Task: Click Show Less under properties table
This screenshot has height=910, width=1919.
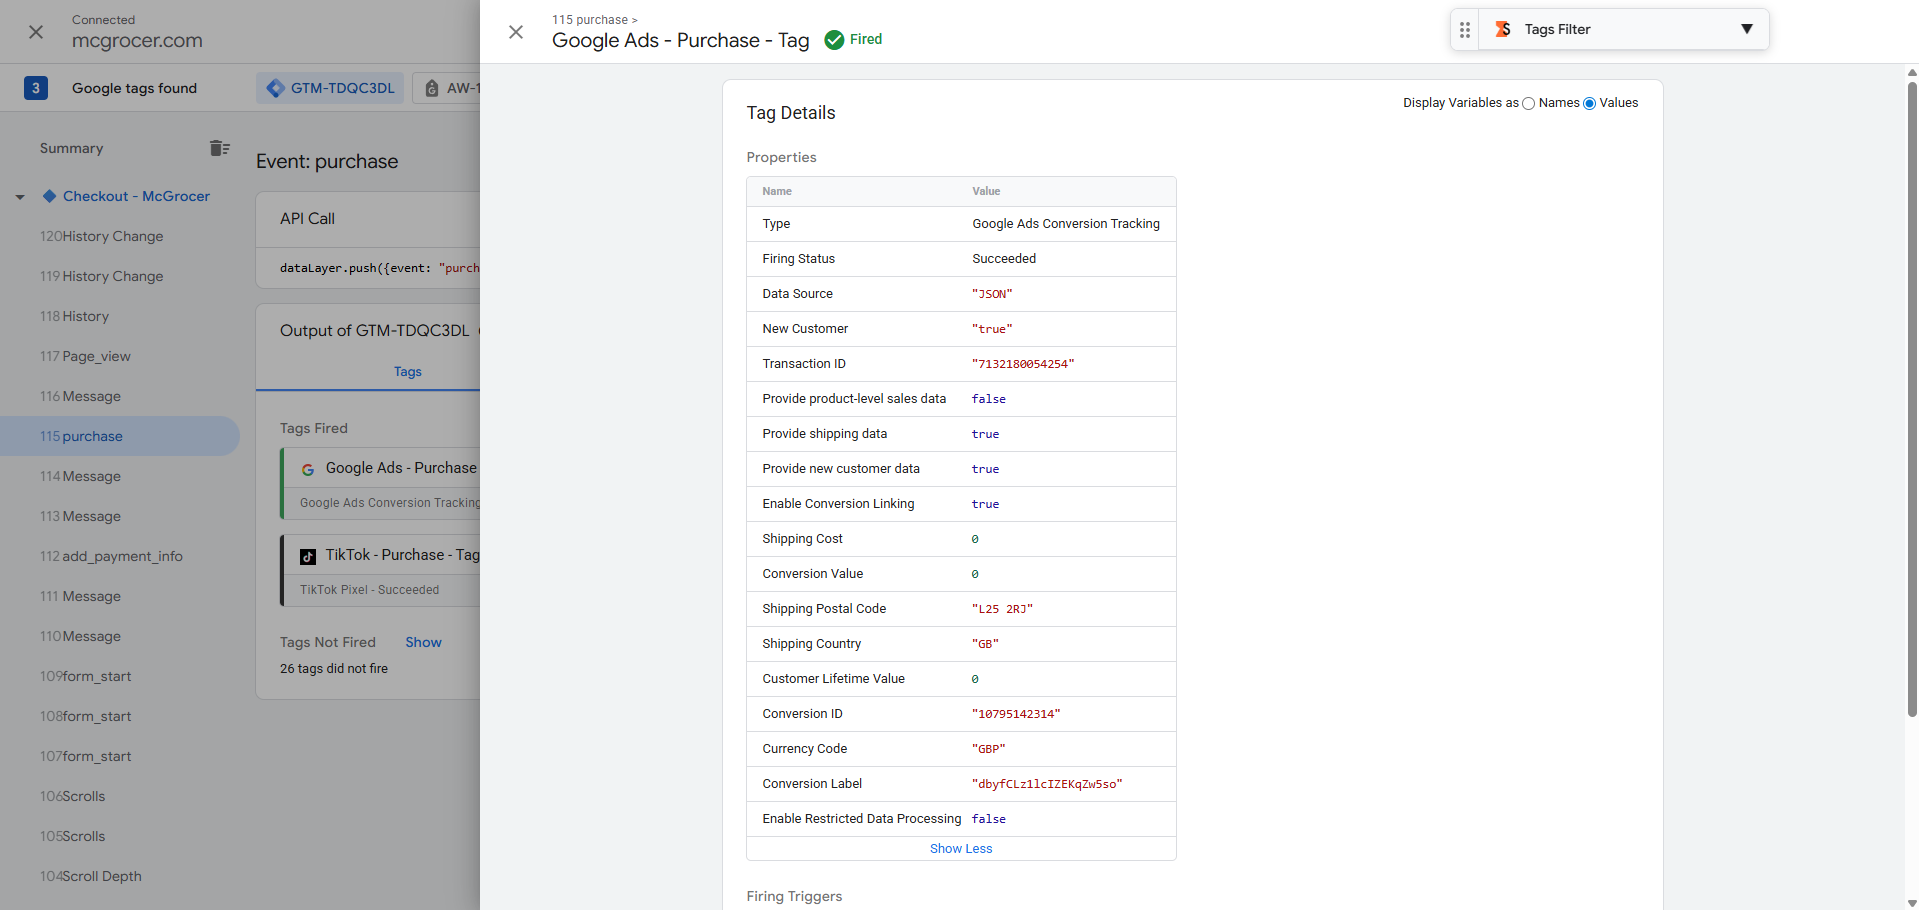Action: point(960,849)
